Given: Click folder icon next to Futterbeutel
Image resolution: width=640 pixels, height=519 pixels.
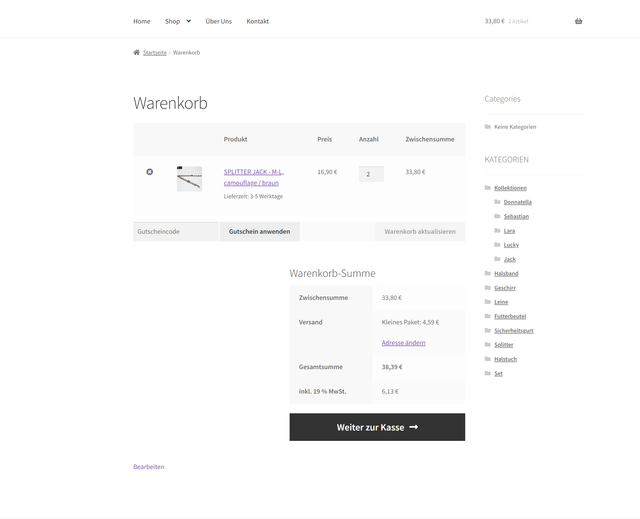Looking at the screenshot, I should coord(487,316).
